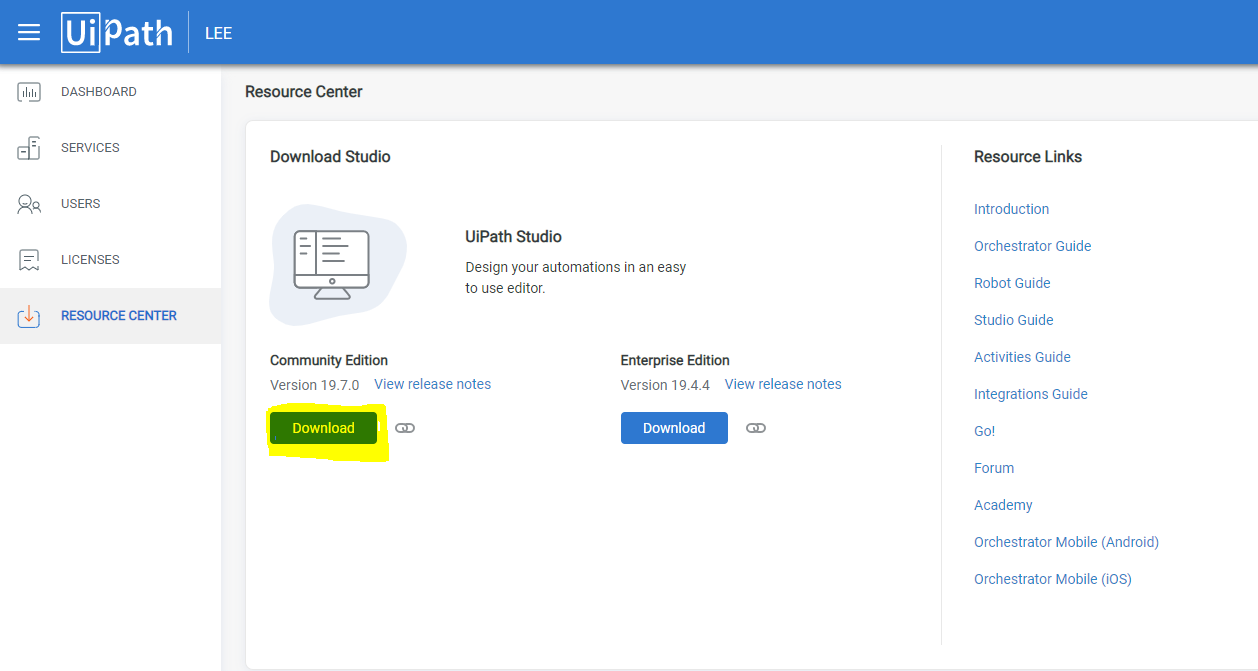The width and height of the screenshot is (1258, 671).
Task: Click the LEE account name in header
Action: click(218, 33)
